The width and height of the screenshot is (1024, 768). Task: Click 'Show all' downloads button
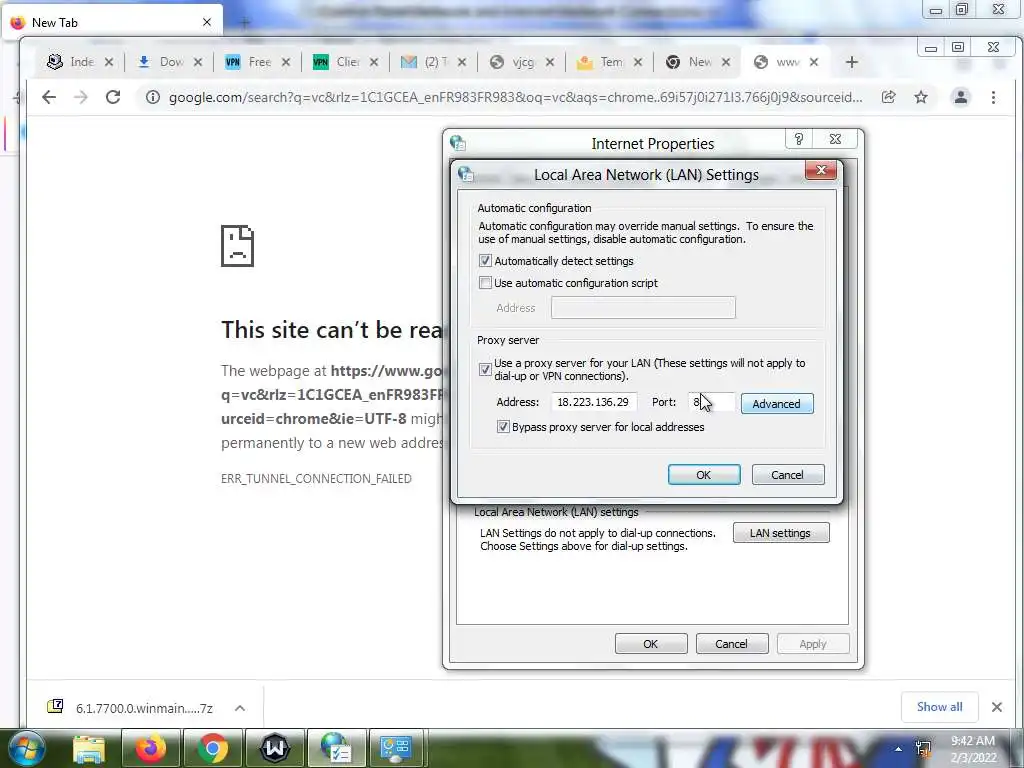pos(939,707)
